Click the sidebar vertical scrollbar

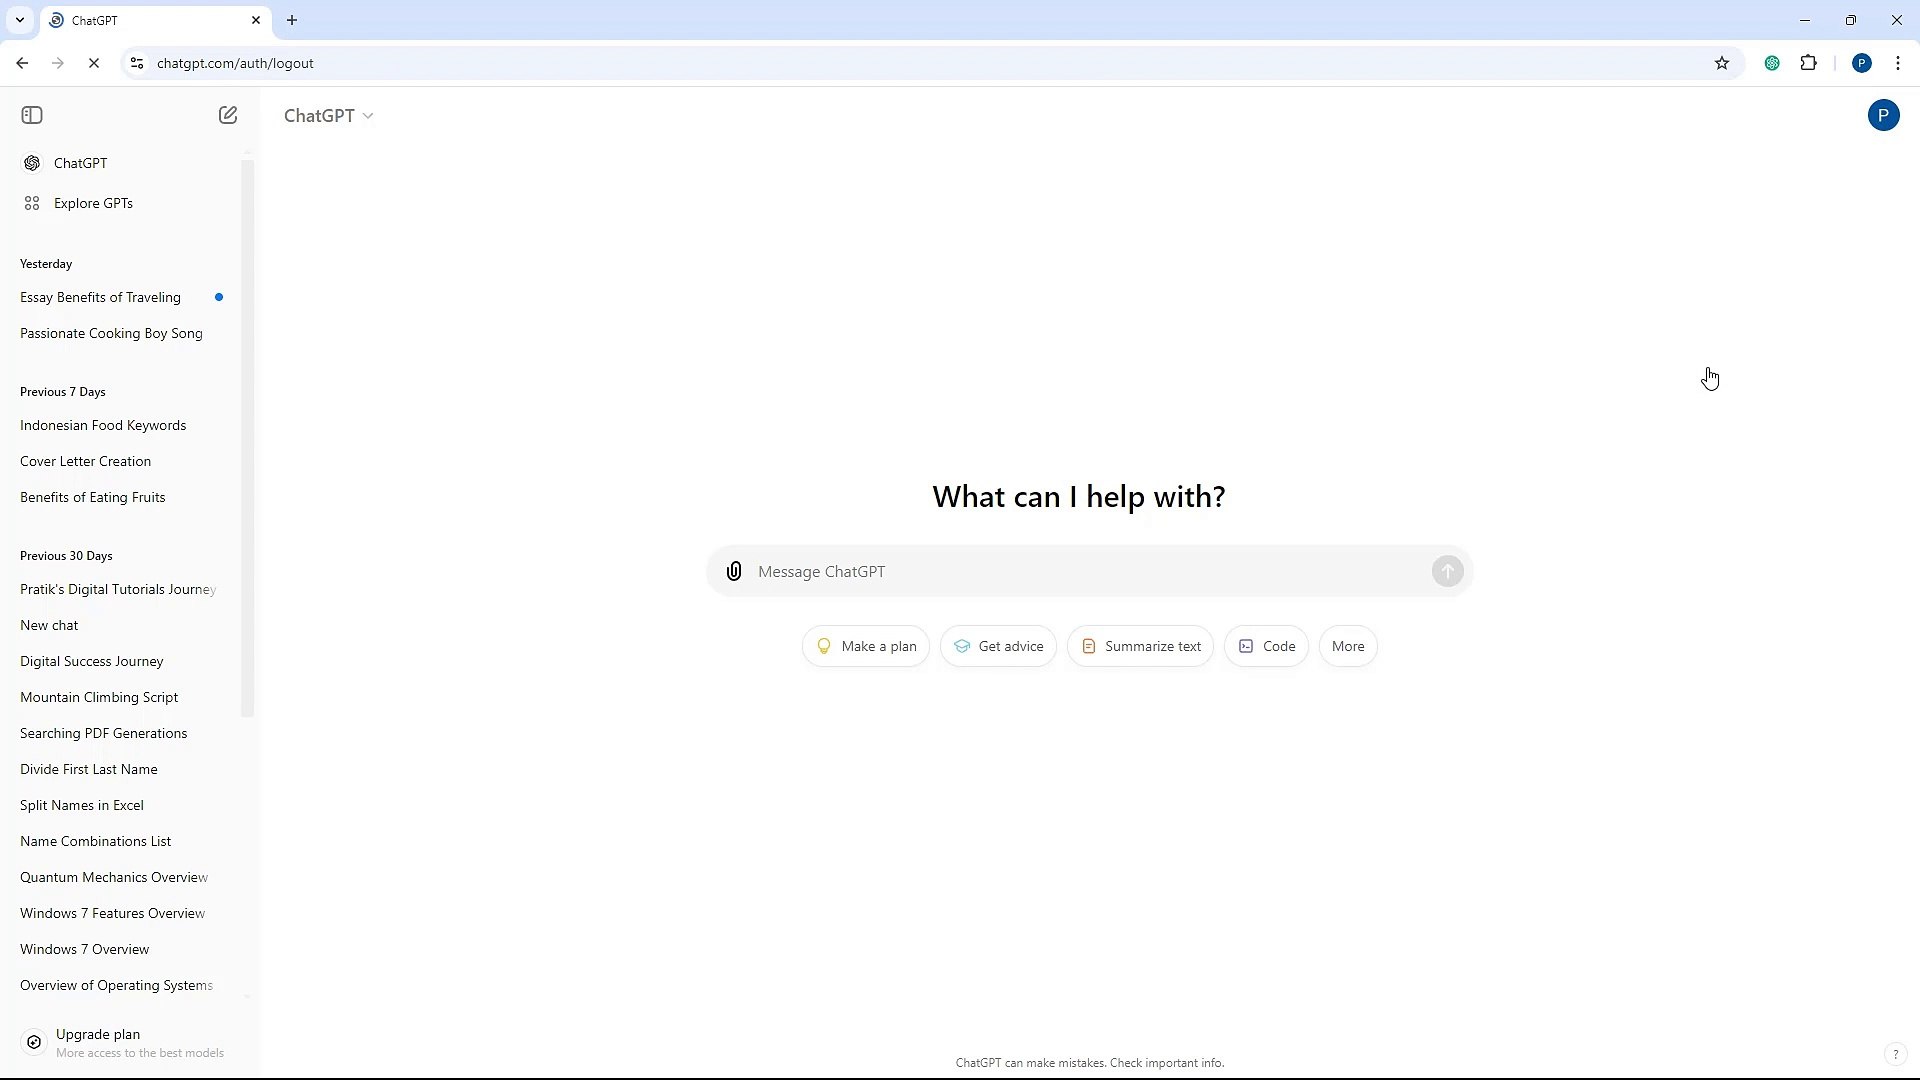click(247, 438)
